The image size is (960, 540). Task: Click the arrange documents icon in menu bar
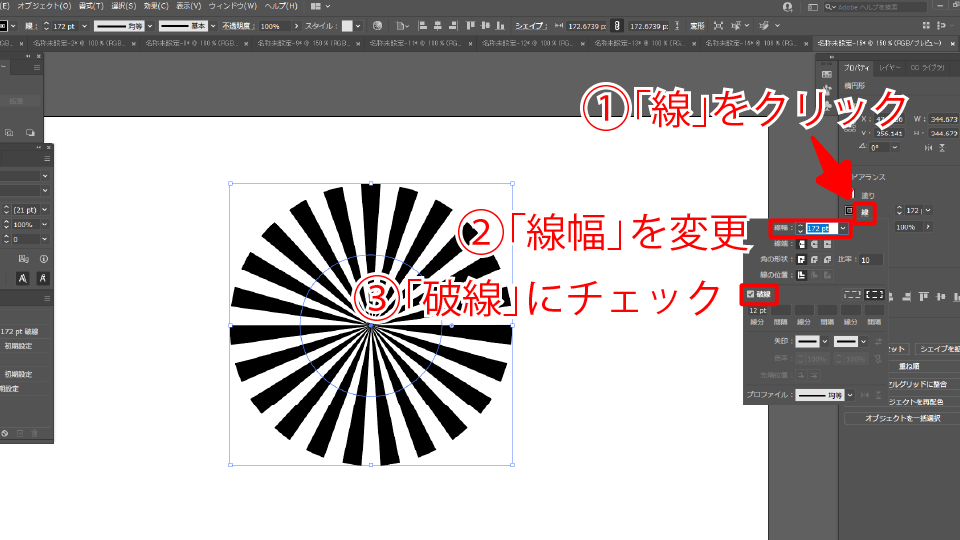point(316,6)
